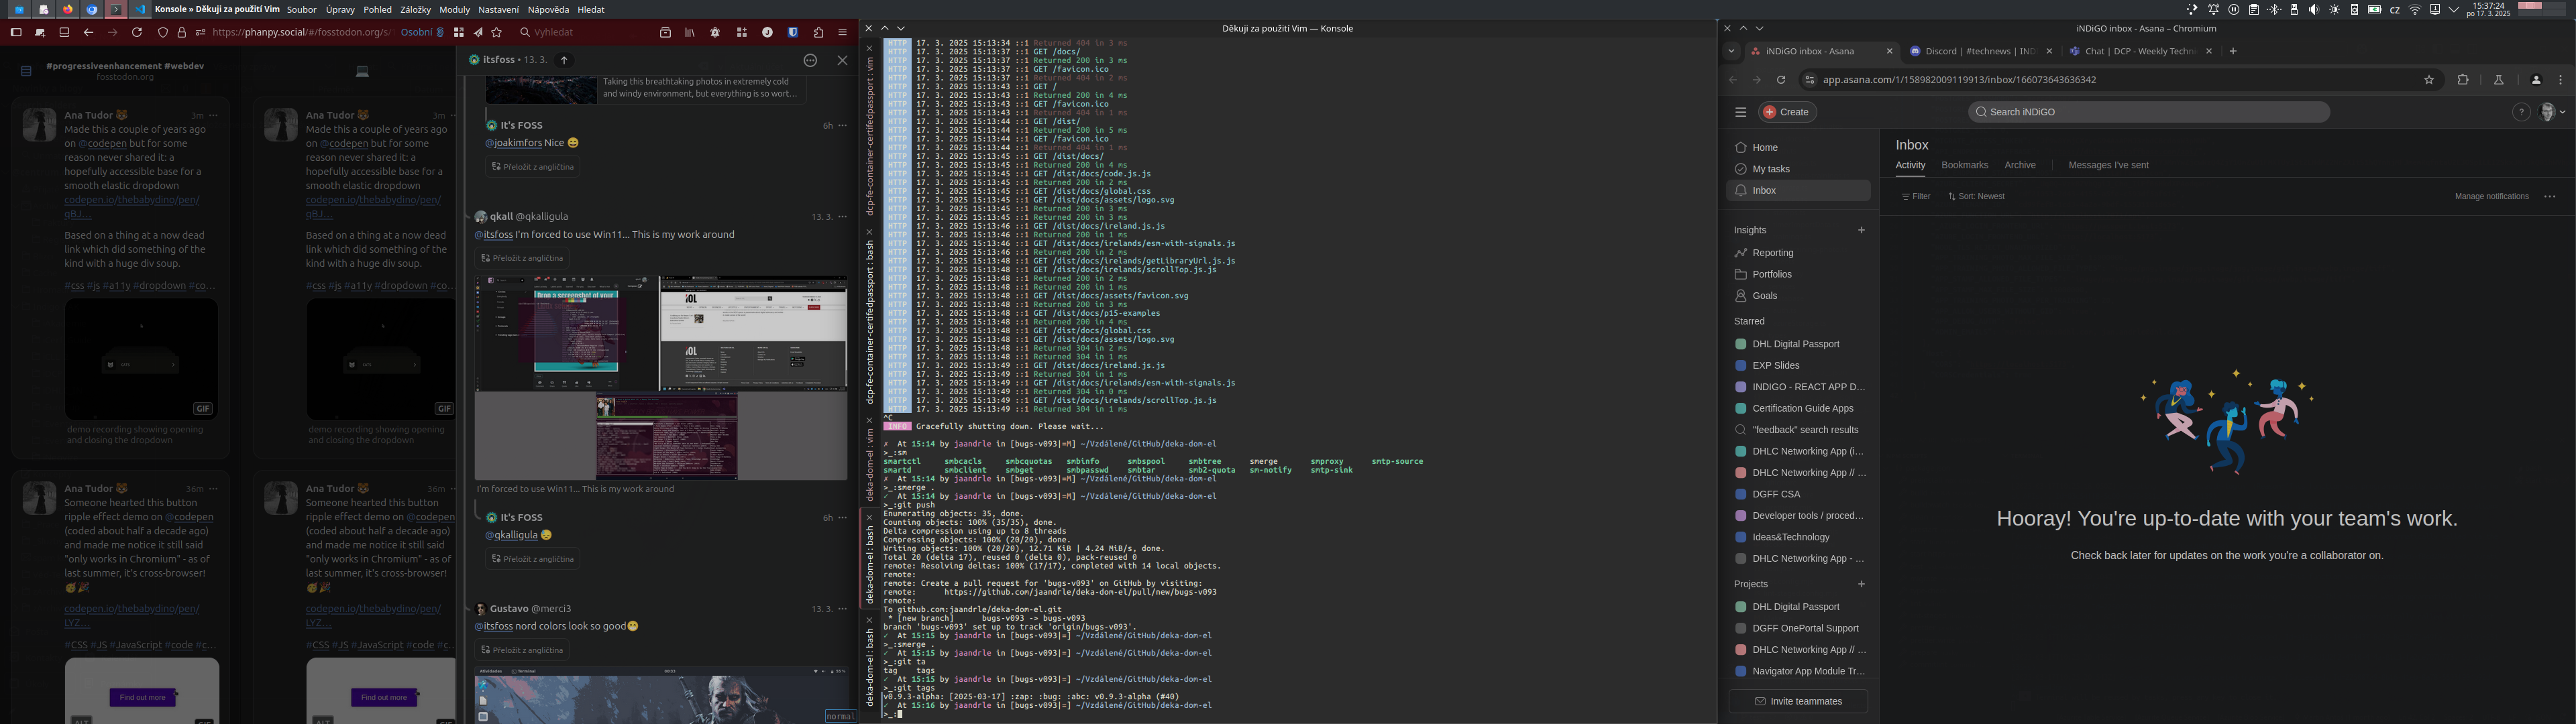Viewport: 2576px width, 724px height.
Task: Bookmark the Asana page with star icon
Action: tap(2428, 80)
